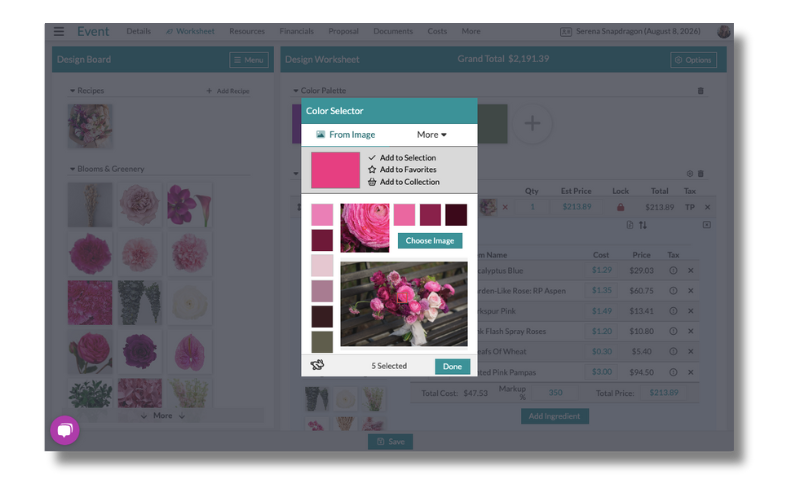800x500 pixels.
Task: Remove the Eucalyptus Blue row with X icon
Action: [690, 271]
